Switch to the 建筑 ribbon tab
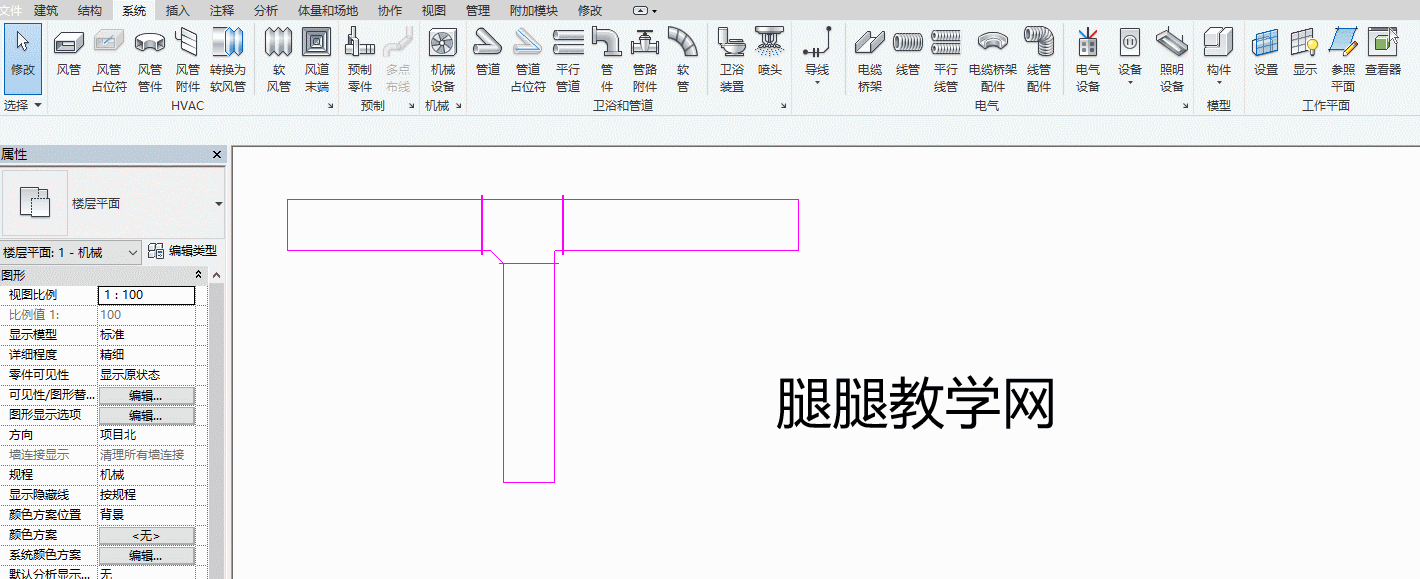 pyautogui.click(x=46, y=10)
